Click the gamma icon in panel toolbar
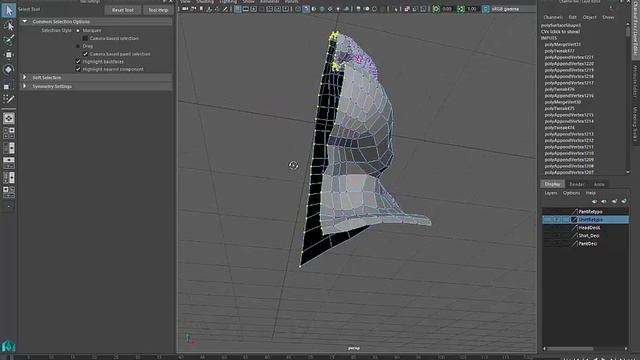Screen dimensions: 640x360 pos(460,9)
